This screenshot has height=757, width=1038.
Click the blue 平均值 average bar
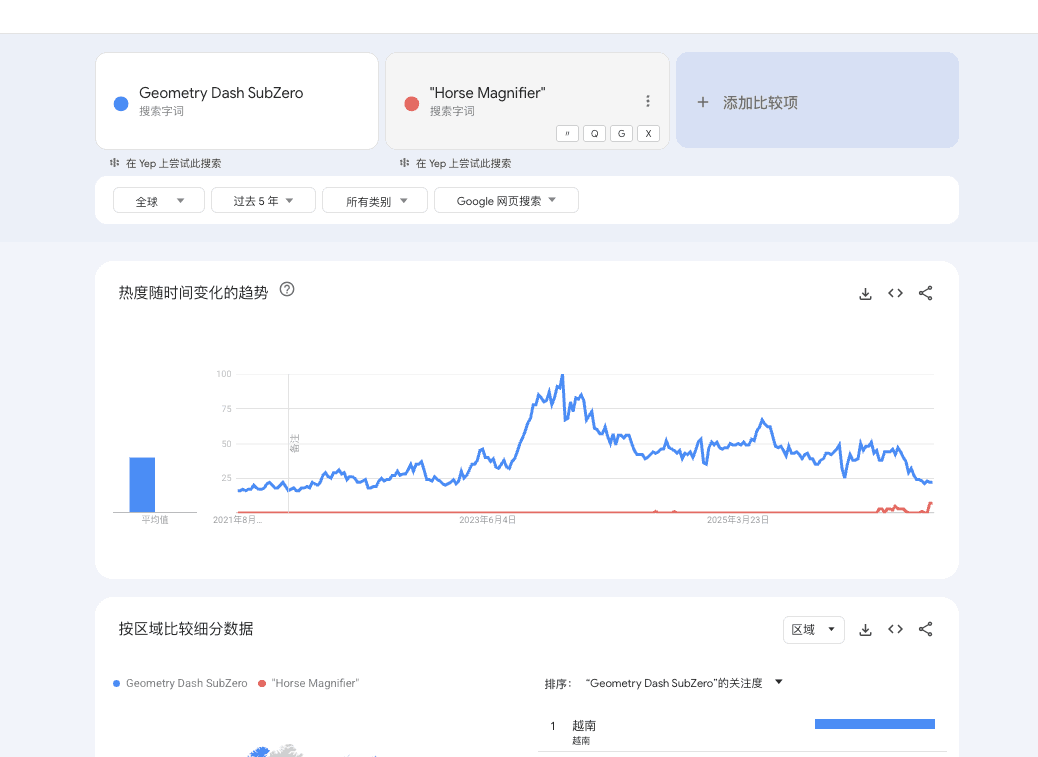142,484
